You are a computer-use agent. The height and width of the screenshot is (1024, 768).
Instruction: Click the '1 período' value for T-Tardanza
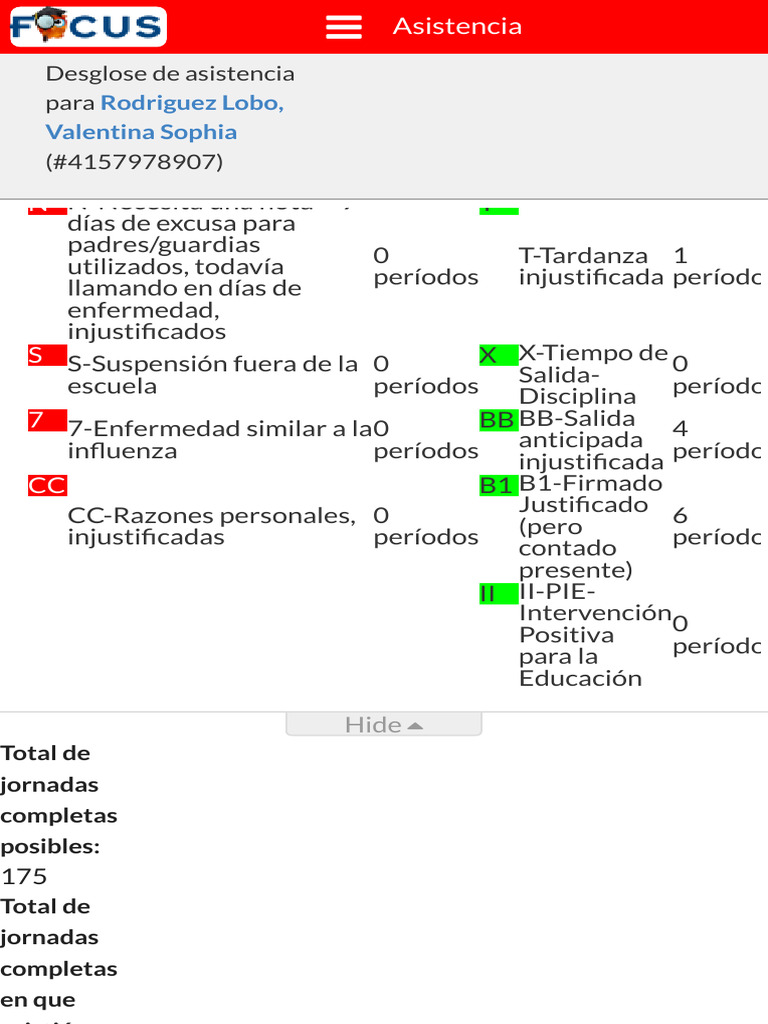pos(716,266)
